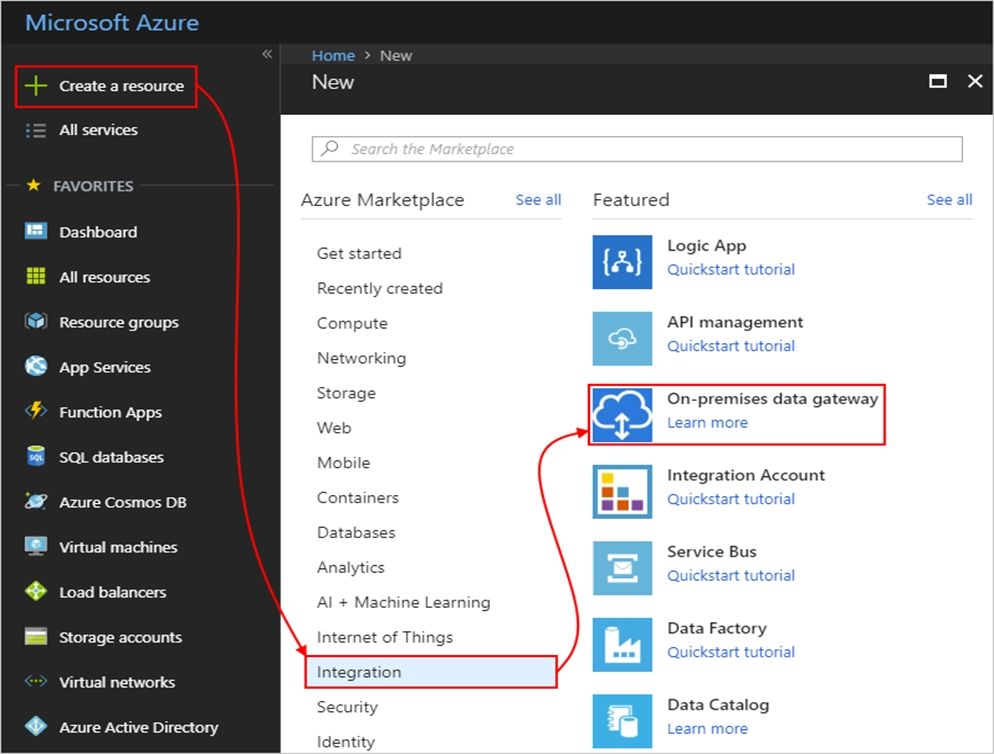Select Web category

pos(334,428)
